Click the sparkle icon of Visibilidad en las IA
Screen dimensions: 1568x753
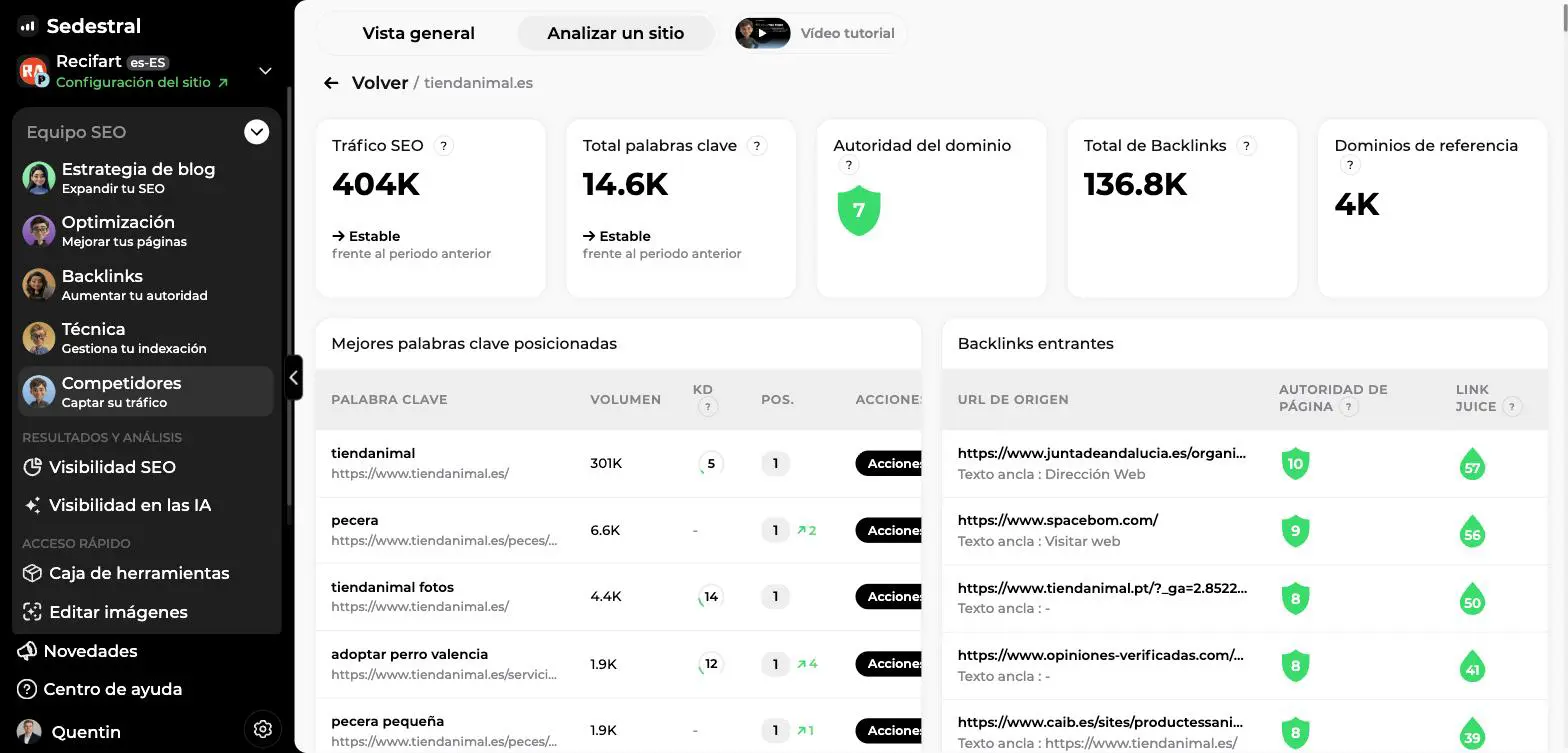pos(32,505)
